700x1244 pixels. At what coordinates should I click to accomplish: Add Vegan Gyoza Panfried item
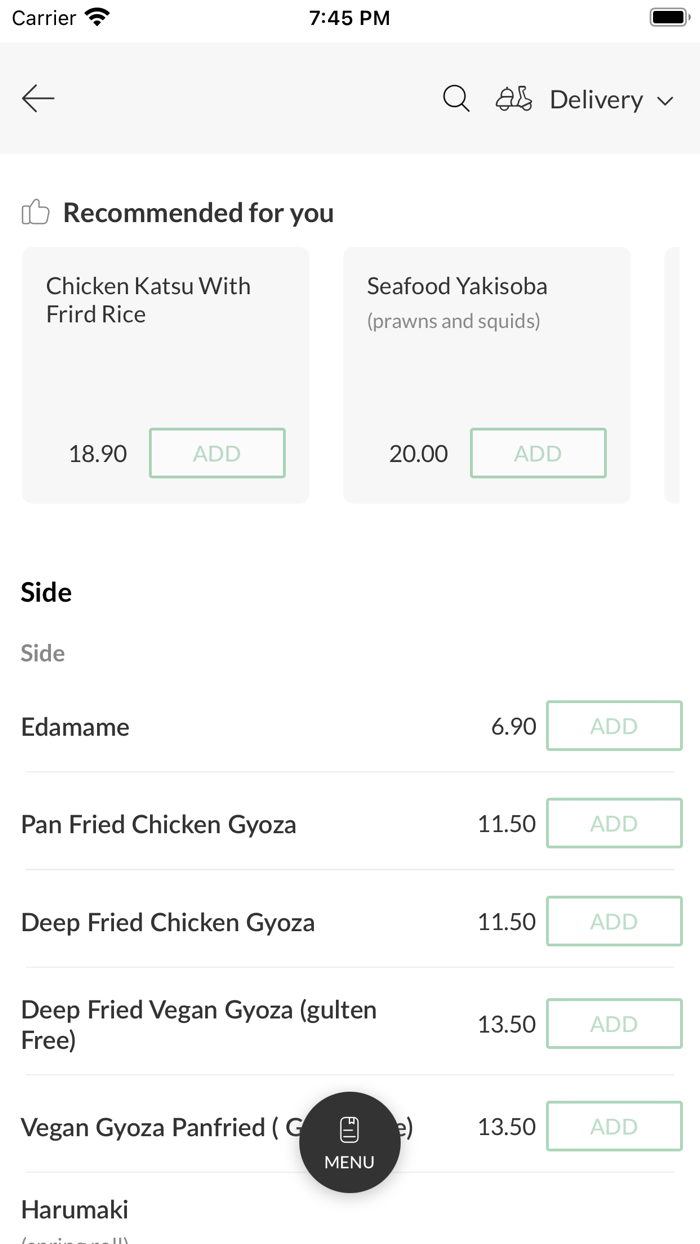click(x=614, y=1127)
